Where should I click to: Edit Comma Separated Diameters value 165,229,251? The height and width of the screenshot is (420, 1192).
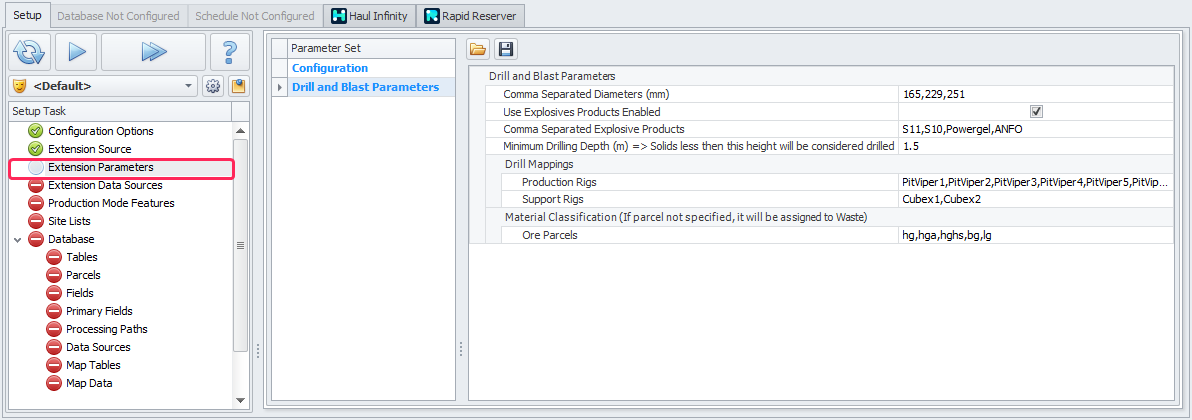point(1035,94)
